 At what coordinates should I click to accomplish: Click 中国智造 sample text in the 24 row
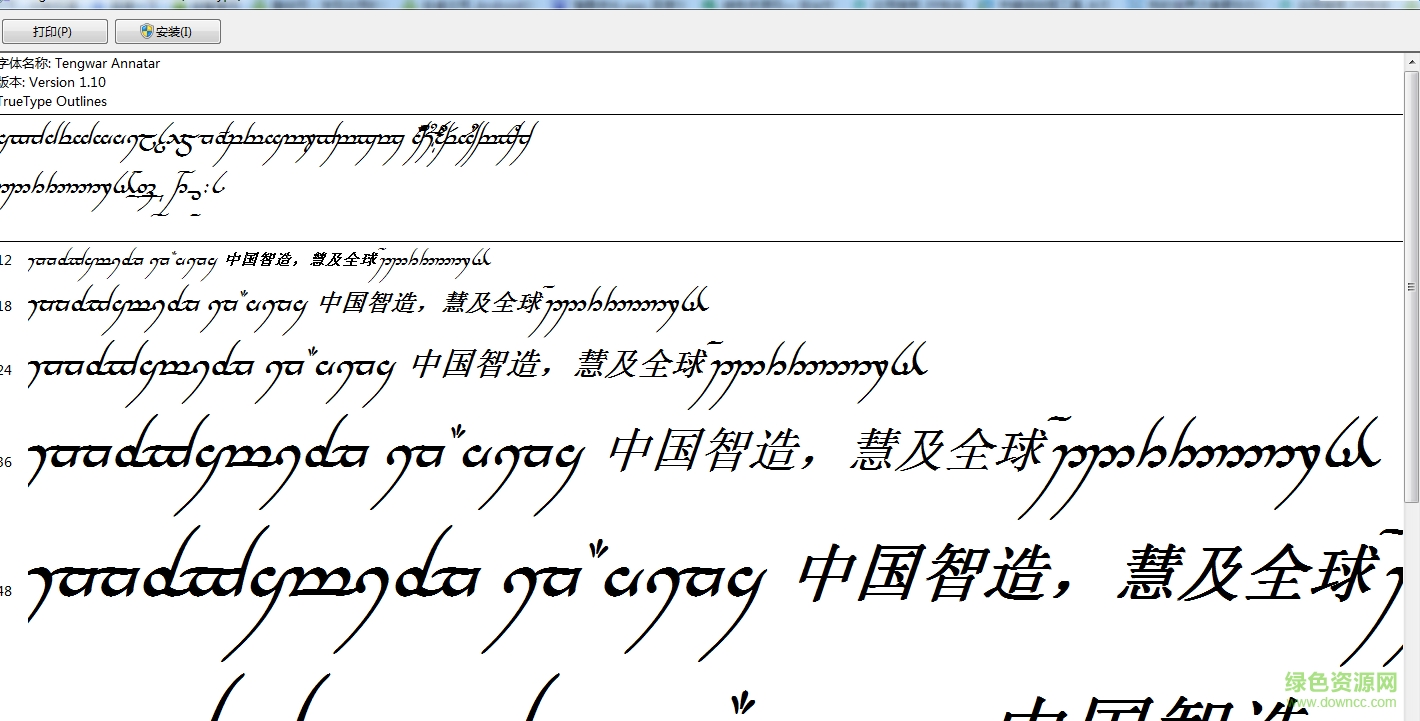[x=473, y=364]
